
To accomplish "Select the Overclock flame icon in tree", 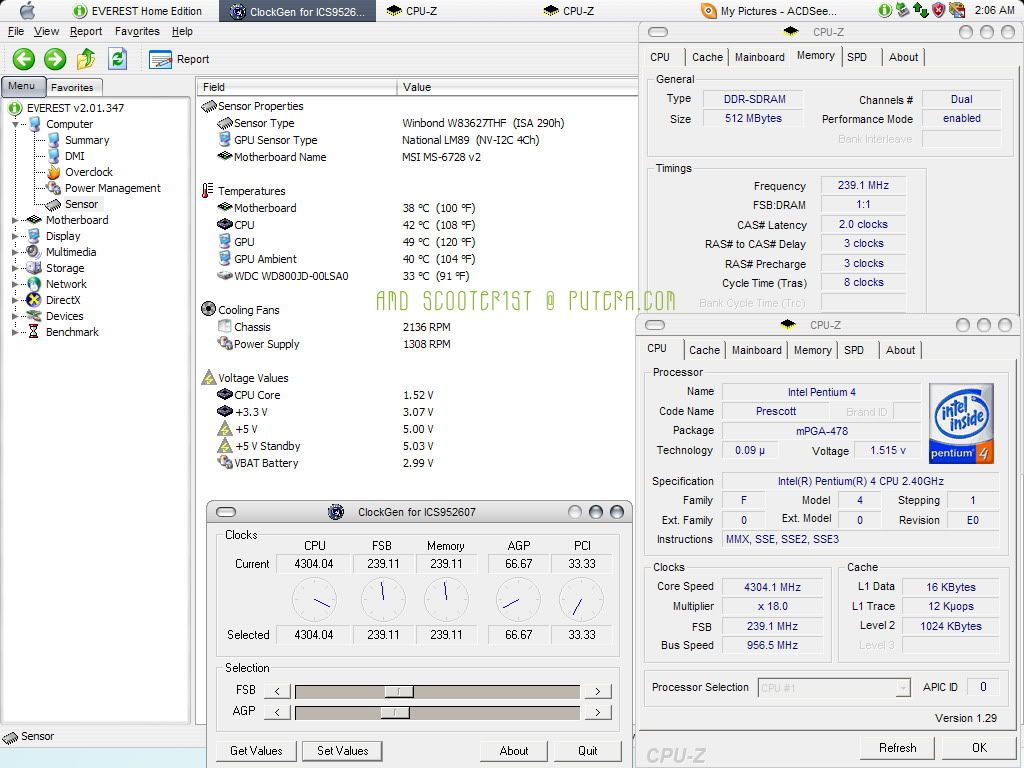I will (x=54, y=172).
